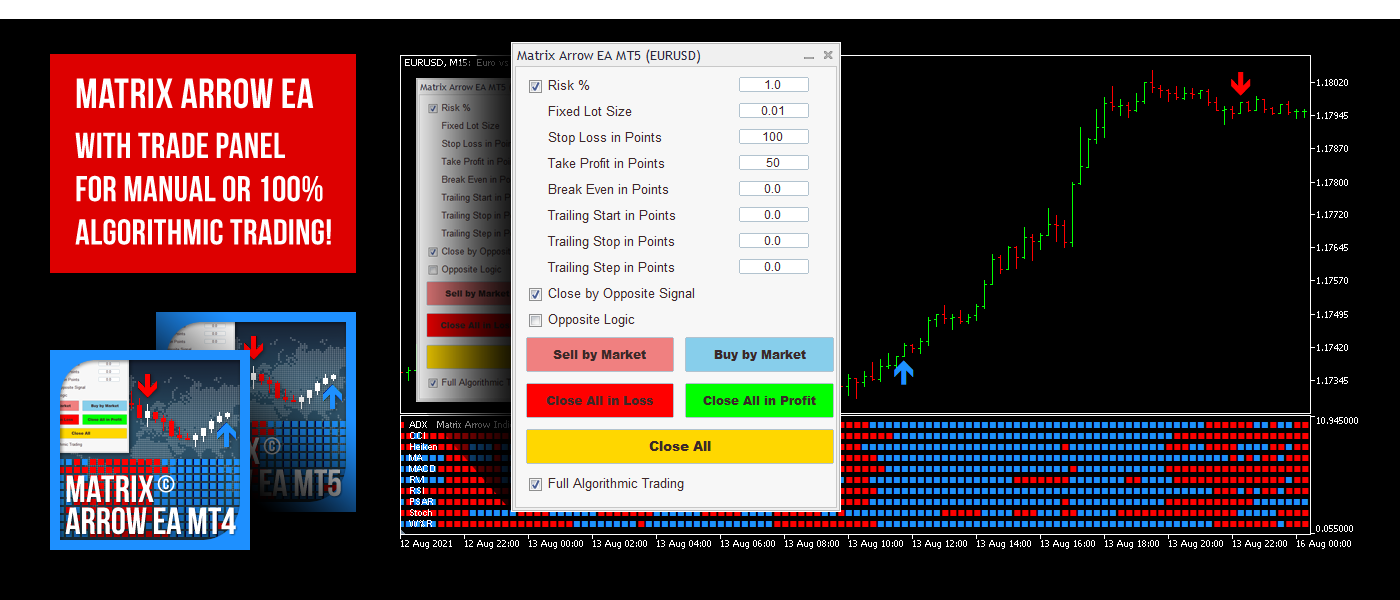Open the Matrix Arrow EA MT4 logo
Screen dimensions: 1400x600
pos(150,450)
